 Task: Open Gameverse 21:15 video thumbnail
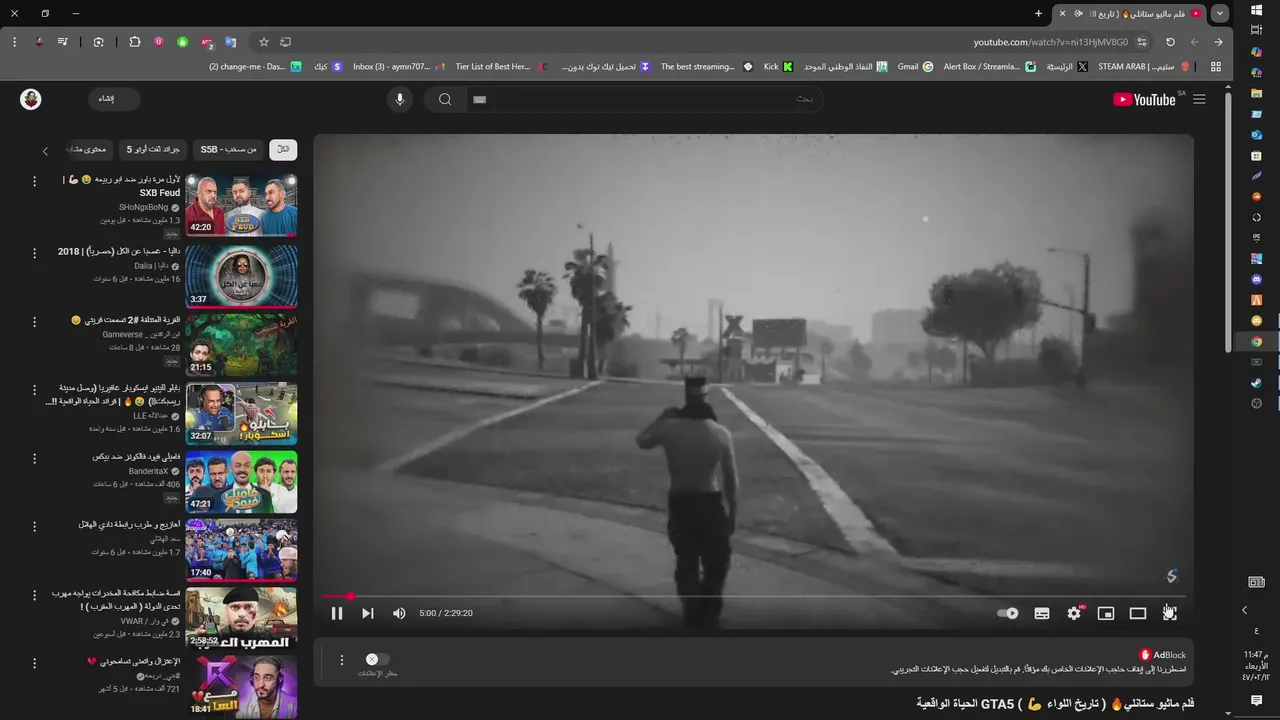[241, 344]
